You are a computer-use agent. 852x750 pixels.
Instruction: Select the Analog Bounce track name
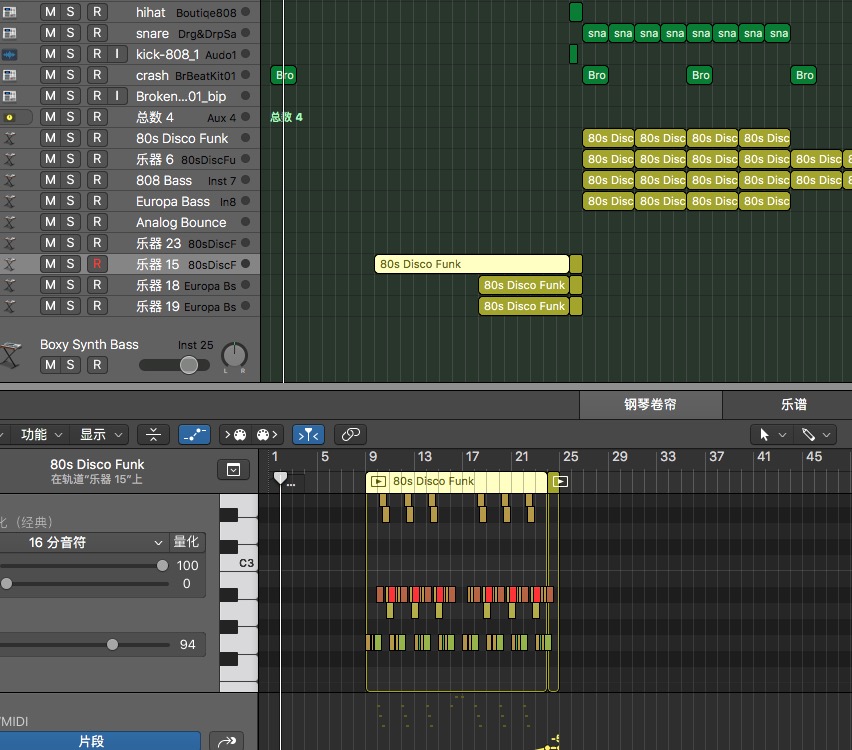tap(181, 222)
